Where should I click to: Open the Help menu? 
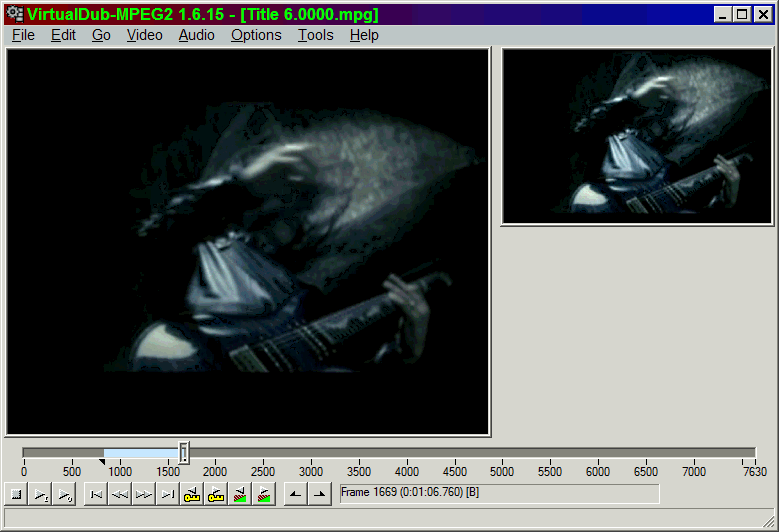coord(364,35)
